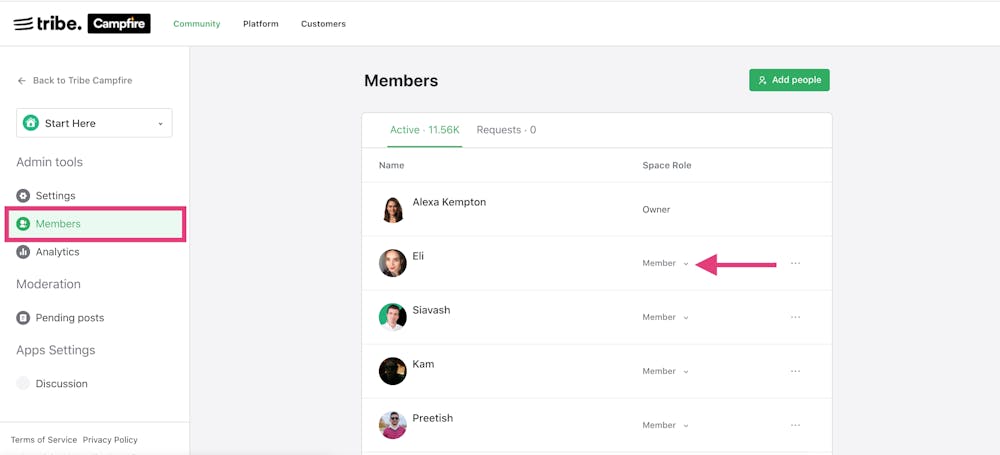This screenshot has width=1000, height=455.
Task: Click Alexa Kempton's avatar thumbnail
Action: 393,210
